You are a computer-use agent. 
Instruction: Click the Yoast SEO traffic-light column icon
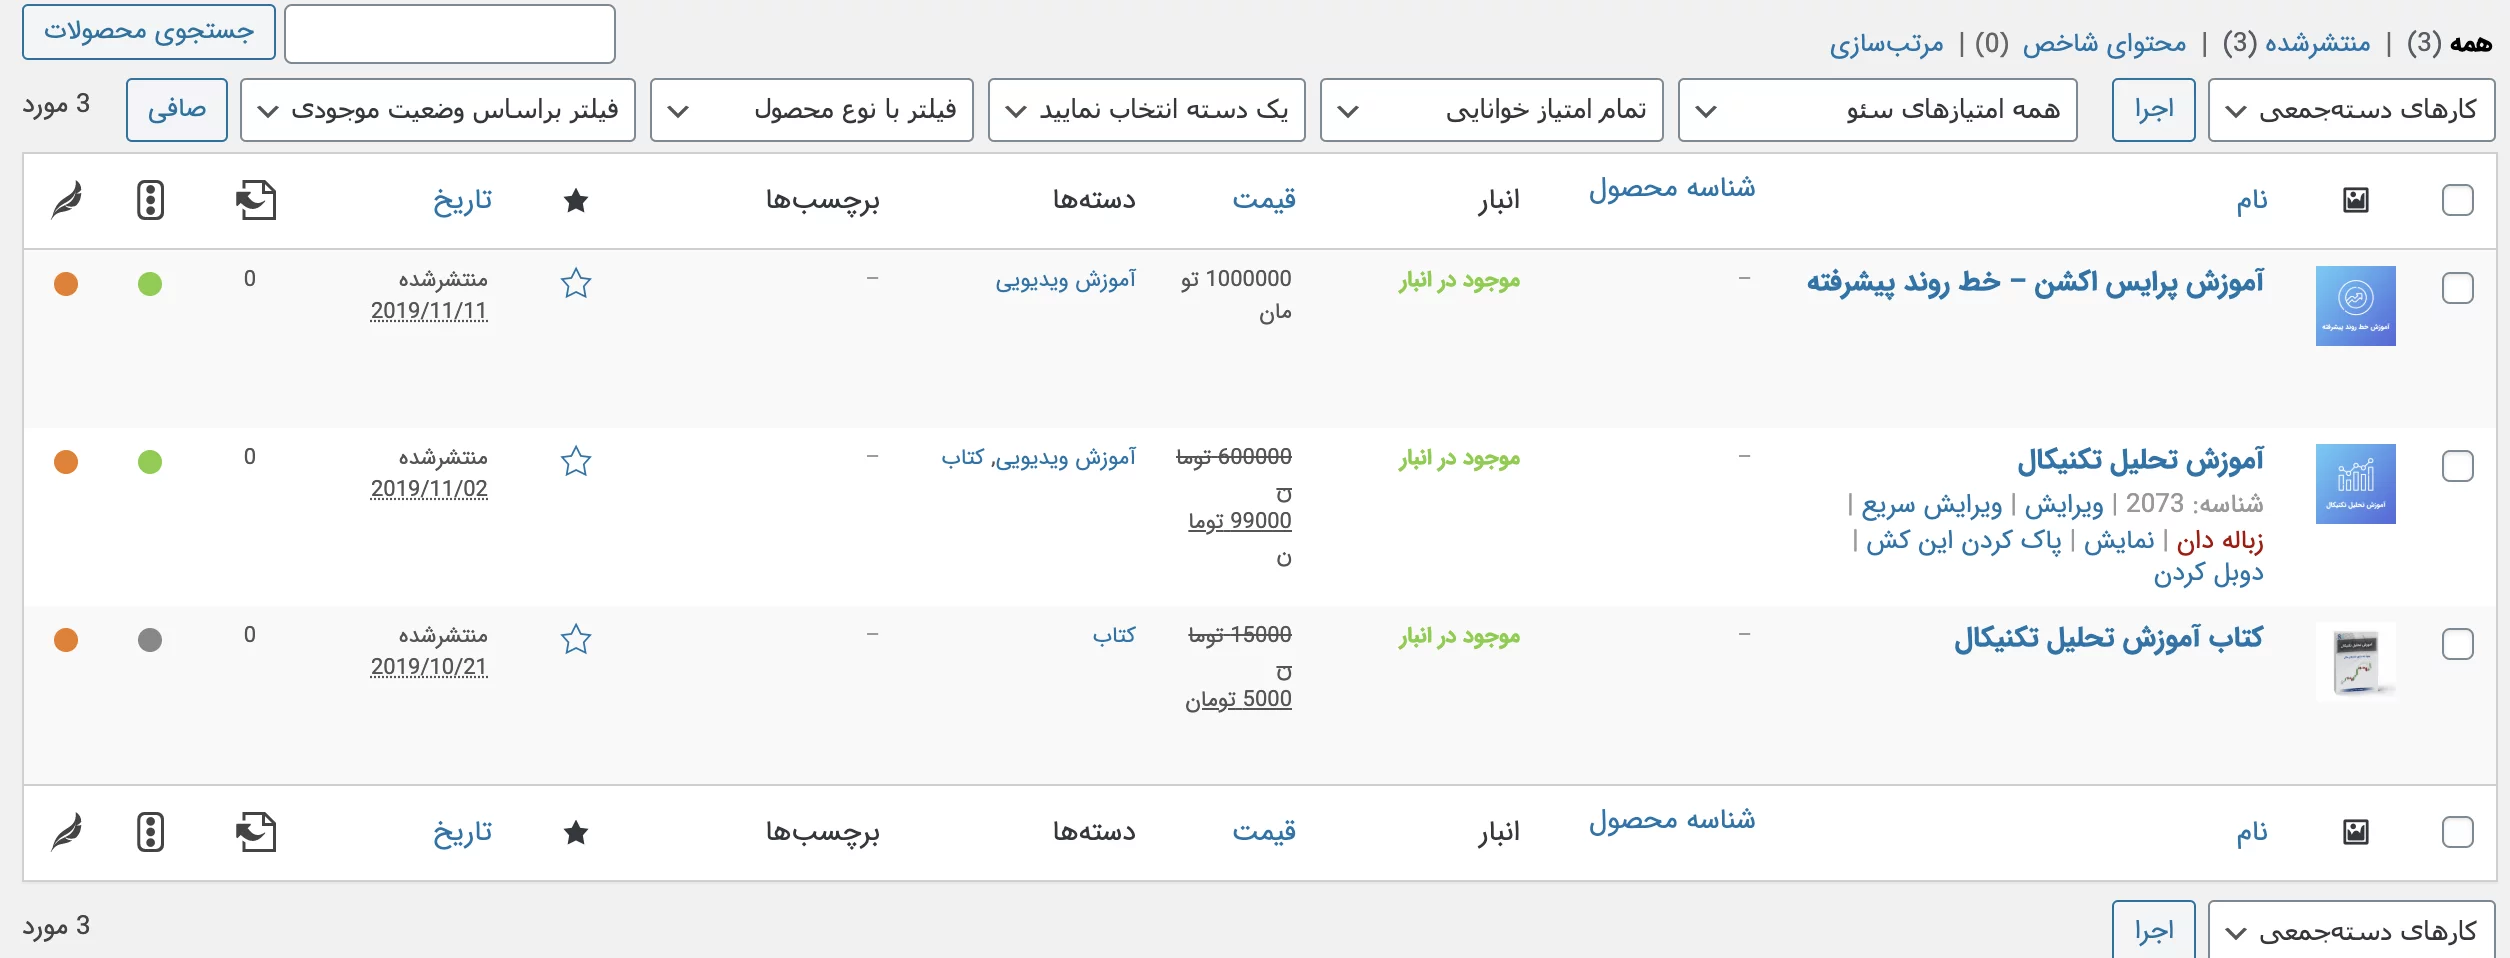tap(150, 200)
